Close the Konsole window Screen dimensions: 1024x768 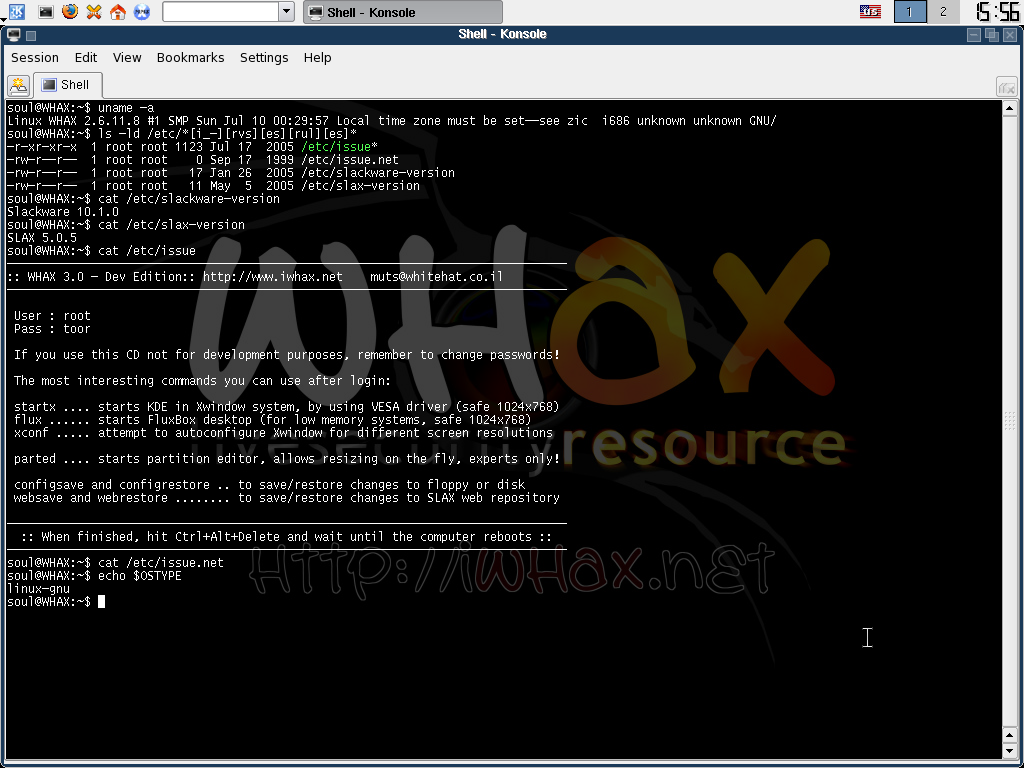1010,35
